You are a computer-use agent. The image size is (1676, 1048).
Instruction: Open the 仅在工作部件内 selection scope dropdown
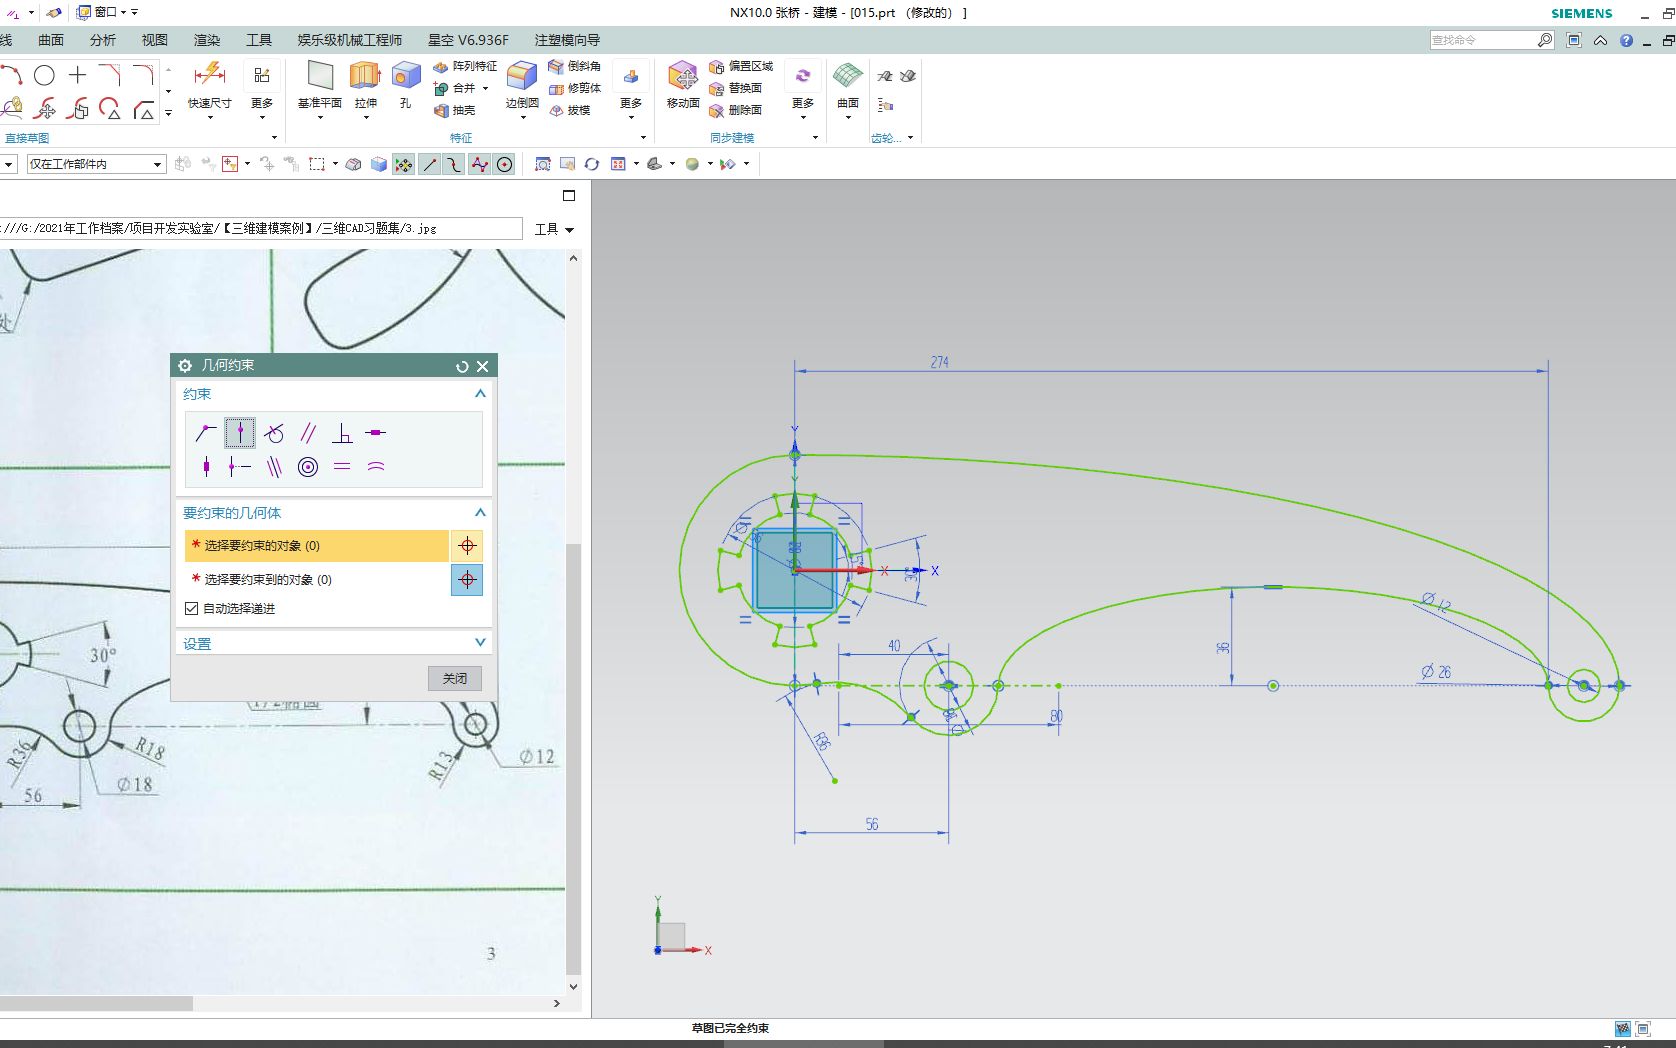click(157, 163)
